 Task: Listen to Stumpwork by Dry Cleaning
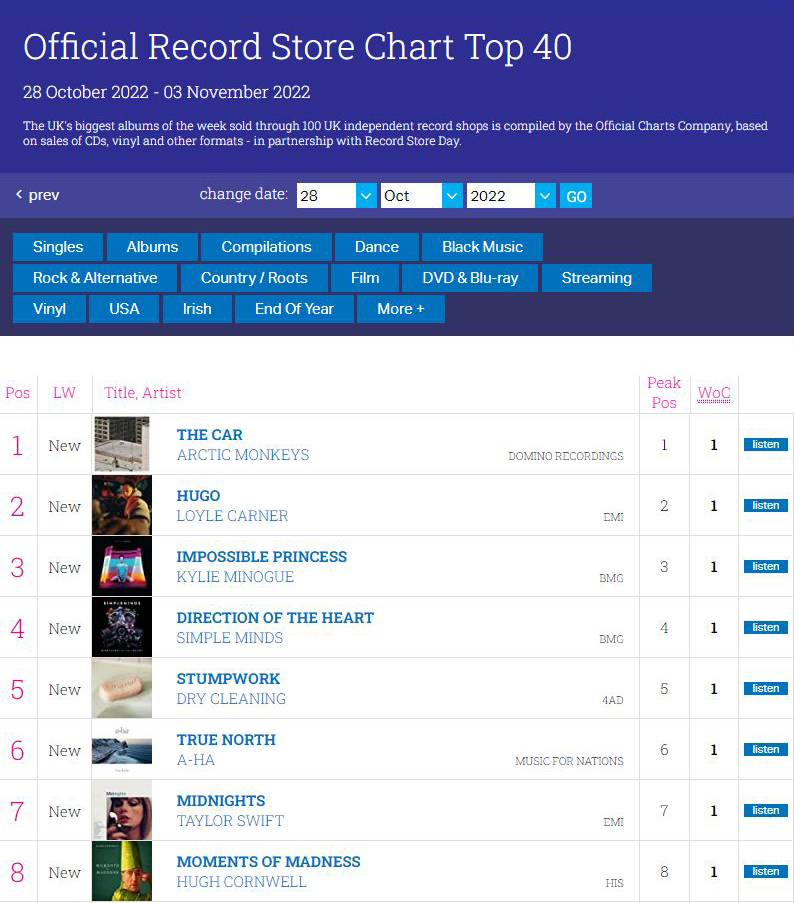click(765, 689)
